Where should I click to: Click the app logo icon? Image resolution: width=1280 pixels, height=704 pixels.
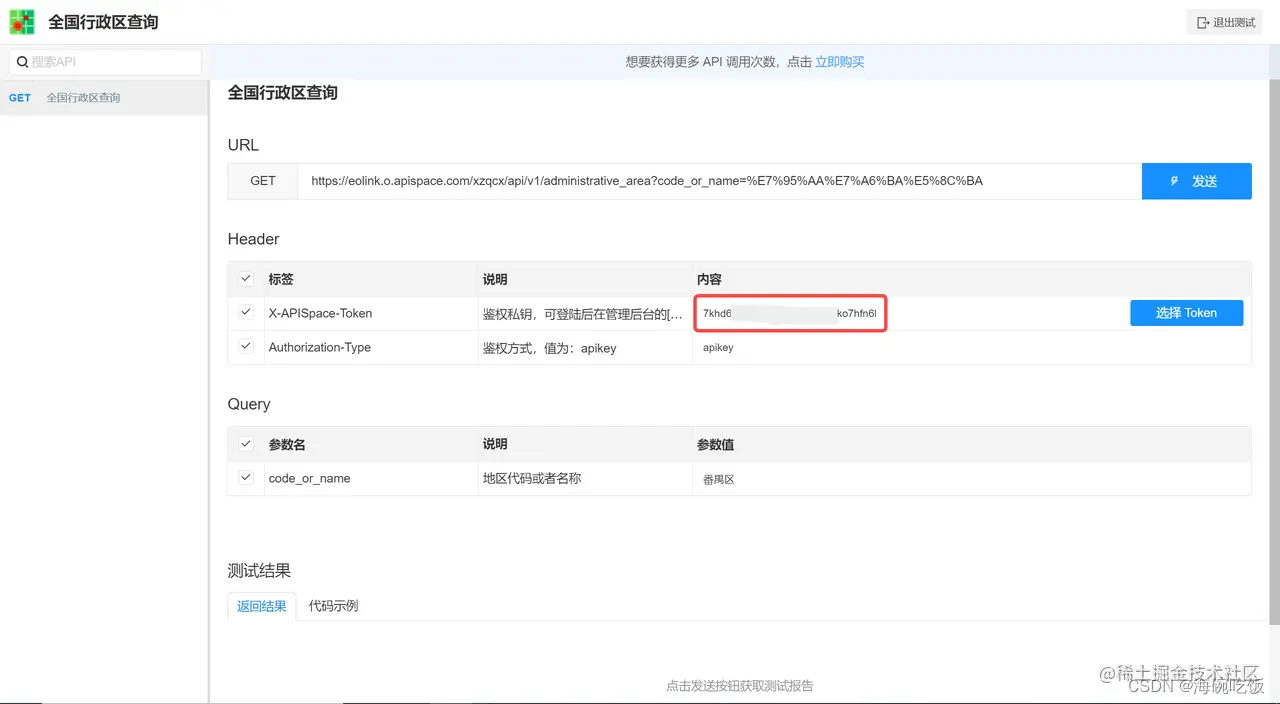[x=22, y=21]
